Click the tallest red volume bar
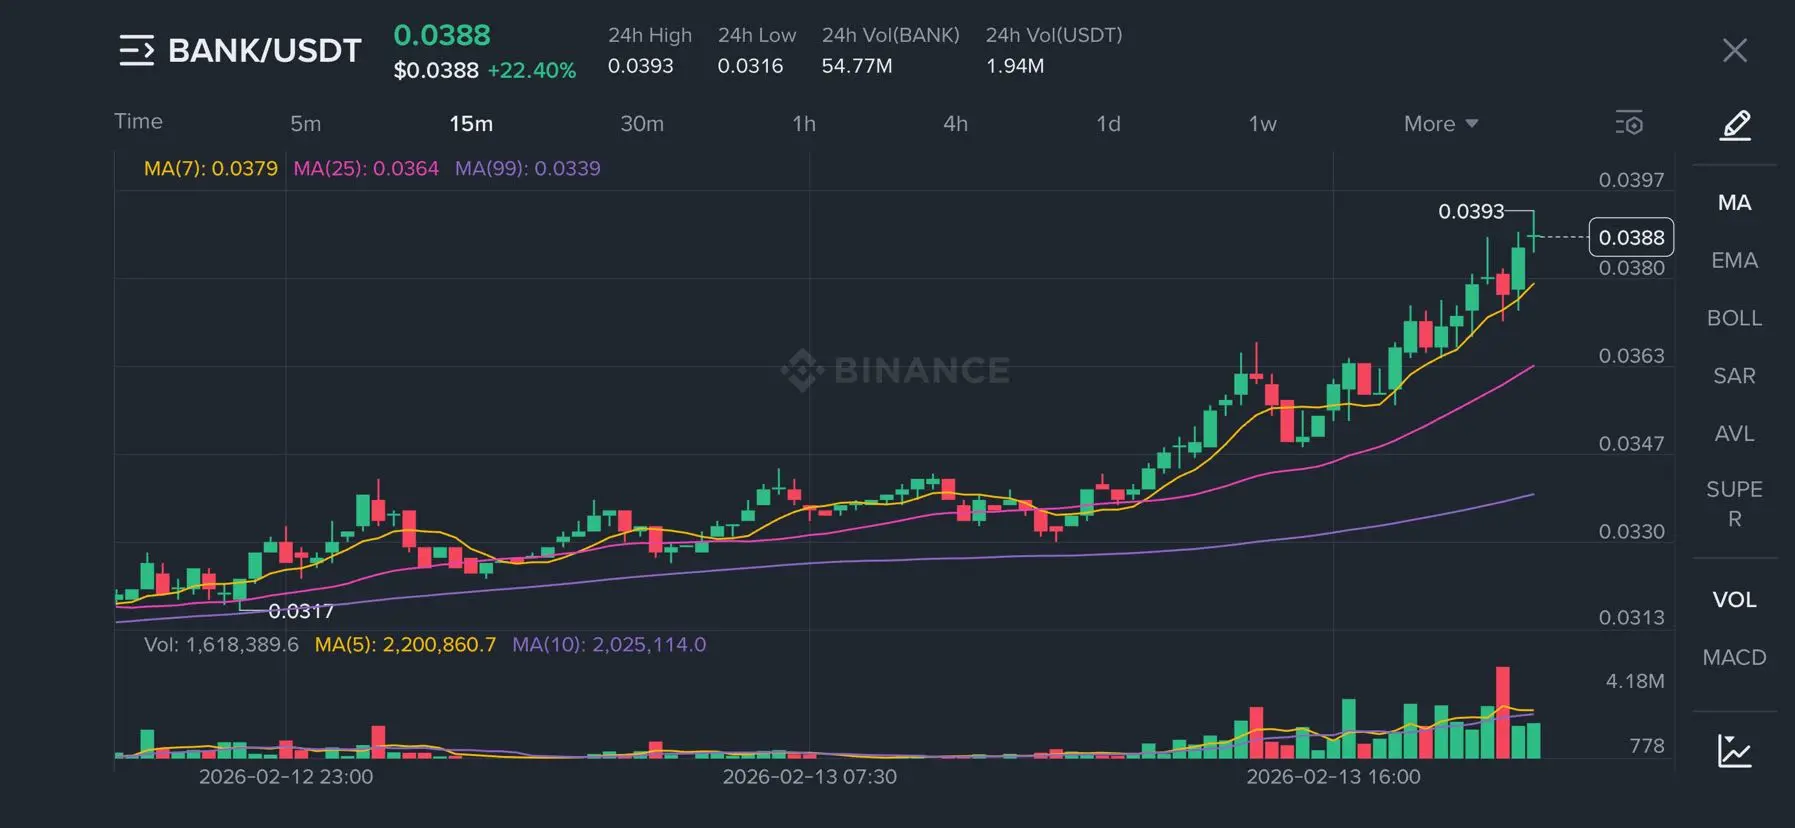 click(x=1502, y=712)
